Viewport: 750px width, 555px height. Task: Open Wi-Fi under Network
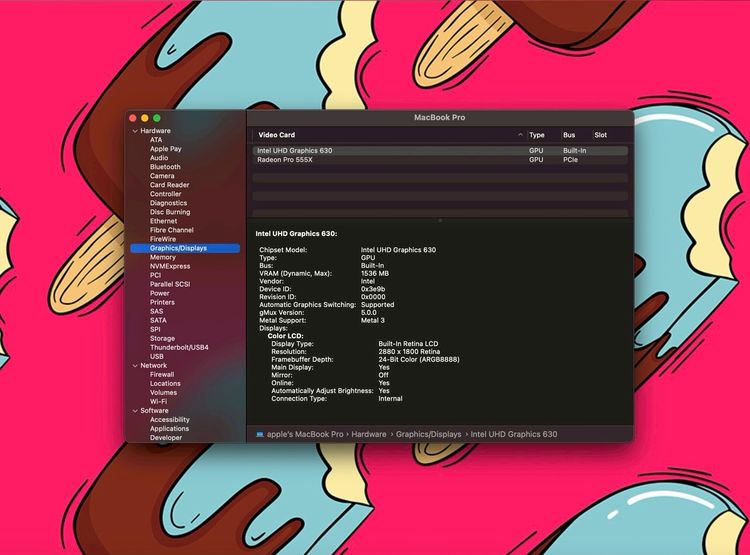coord(158,401)
